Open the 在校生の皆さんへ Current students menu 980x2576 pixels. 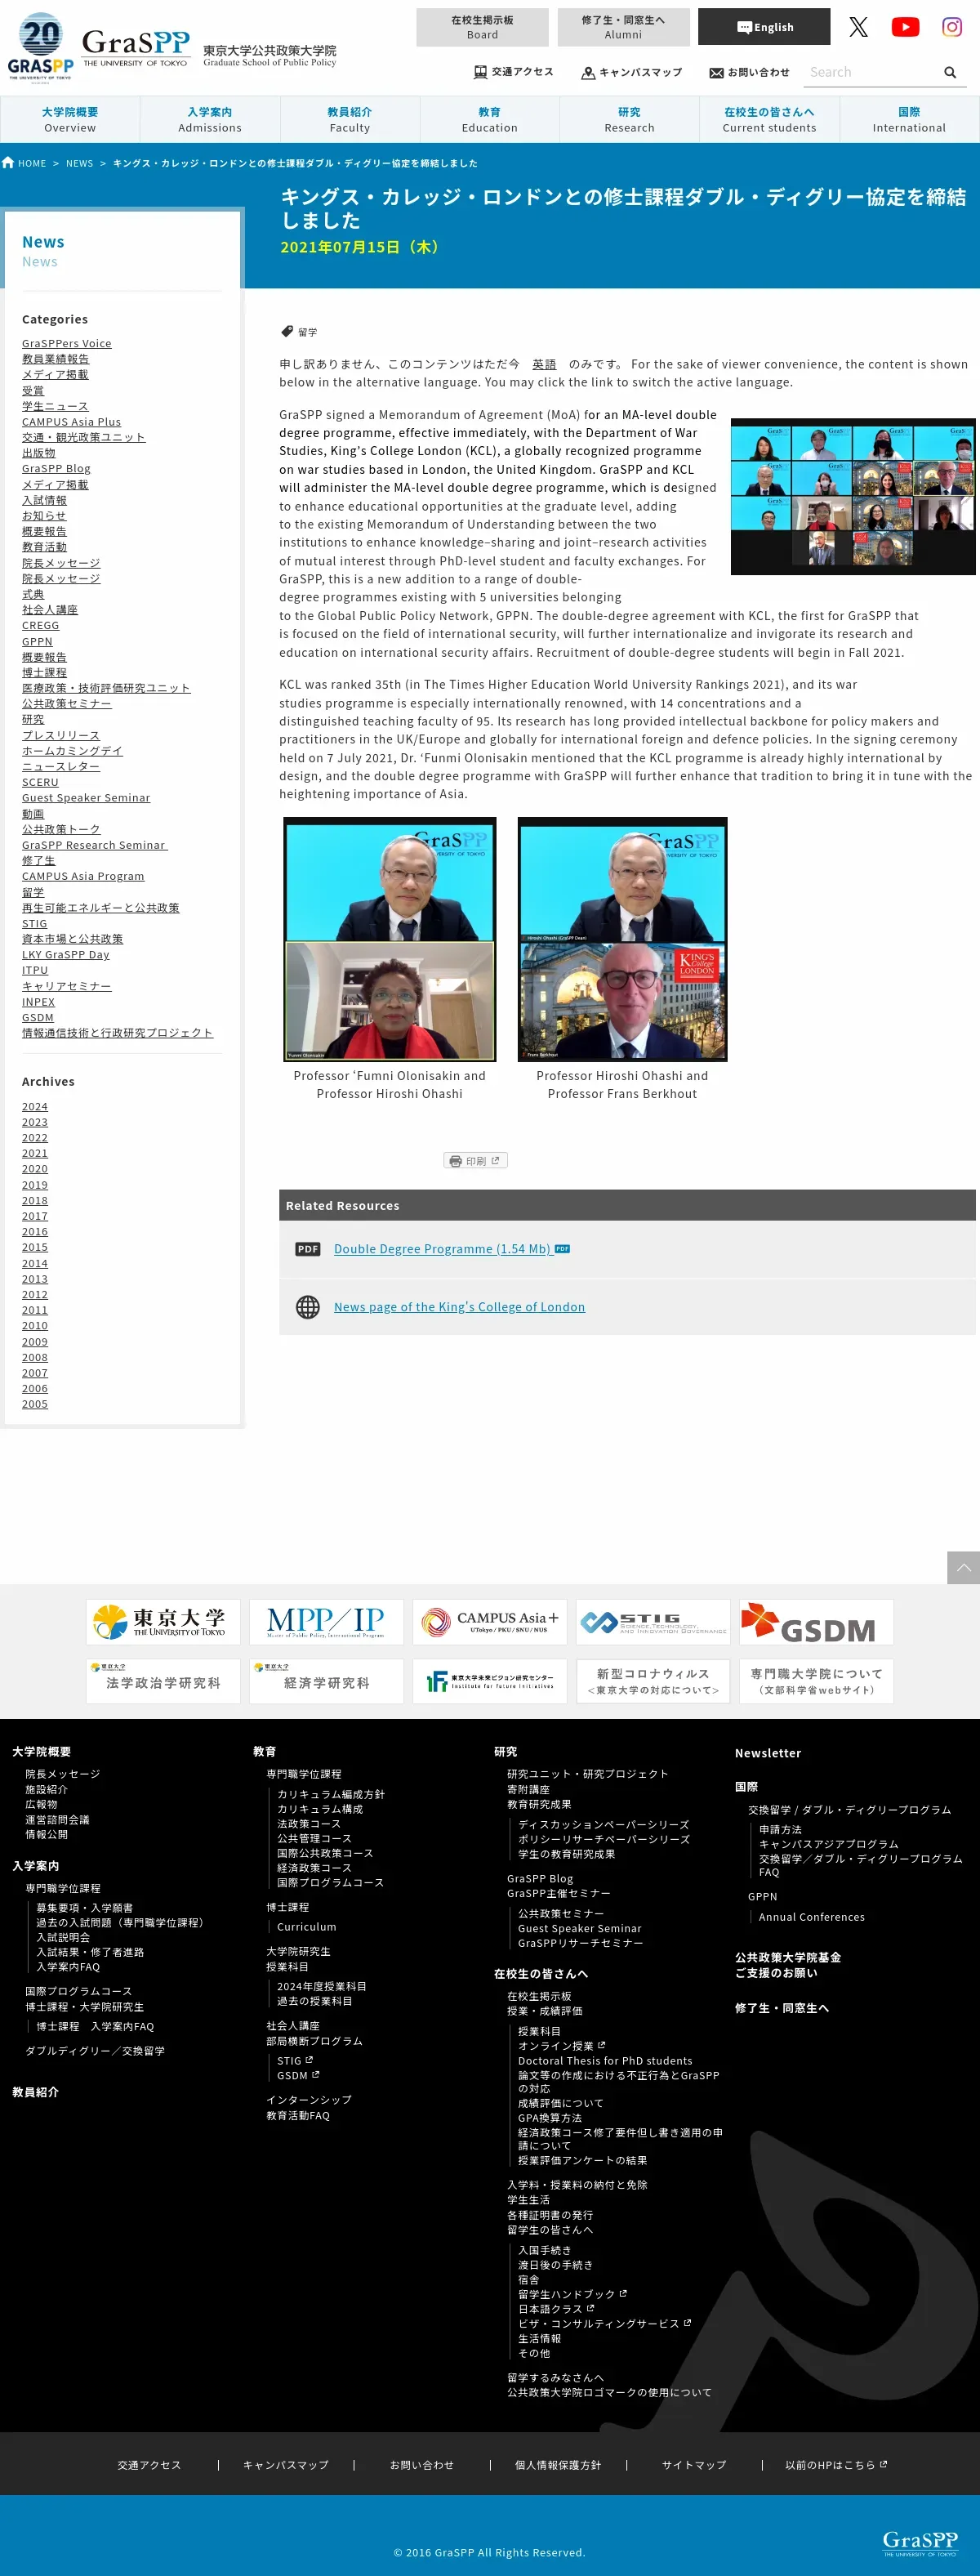[x=769, y=119]
